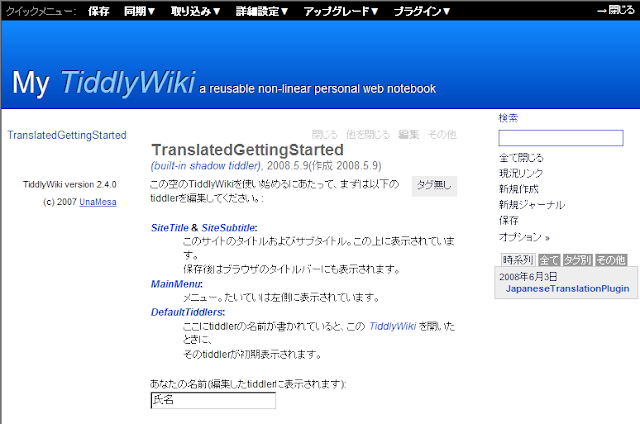Expand the 詳細設定 dropdown menu
Viewport: 640px width, 424px height.
(x=262, y=11)
